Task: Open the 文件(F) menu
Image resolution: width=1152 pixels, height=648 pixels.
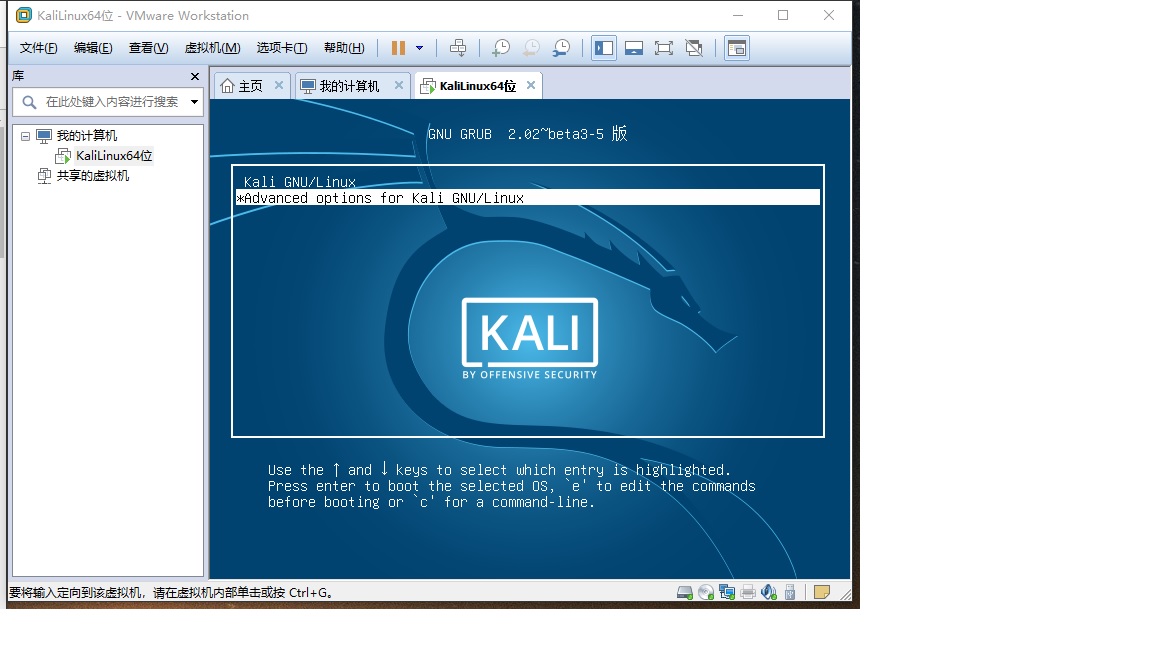Action: coord(38,48)
